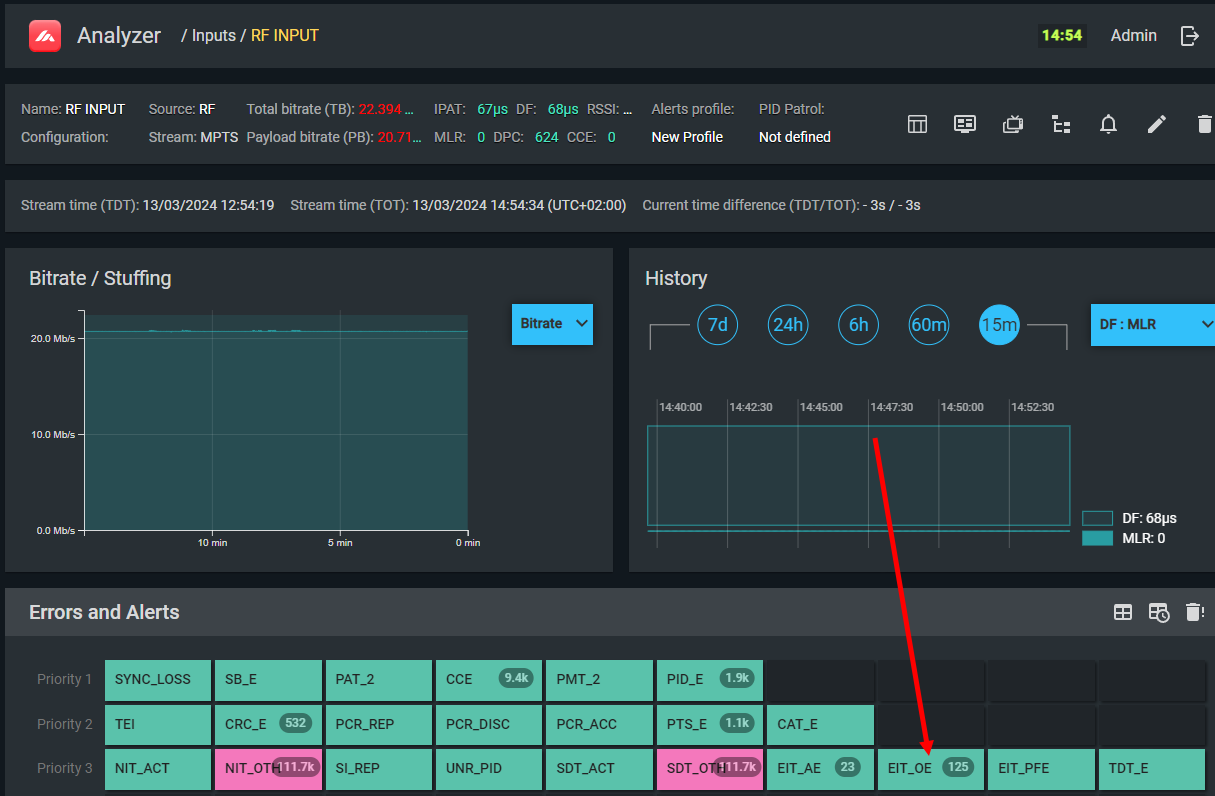
Task: Open errors table history with clock icon
Action: point(1158,612)
